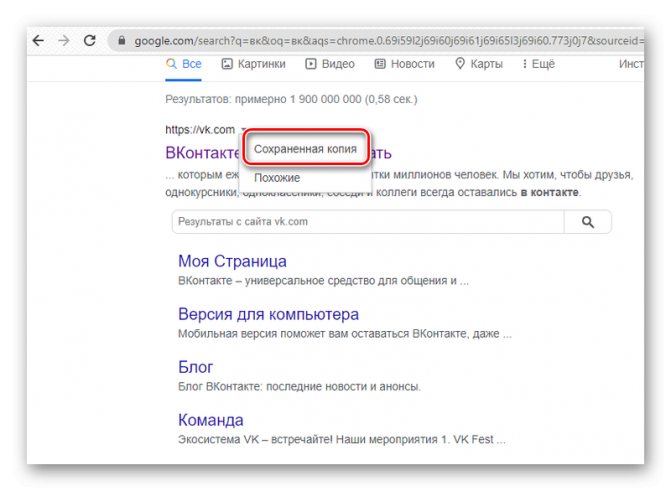Reload the page with the refresh icon
The height and width of the screenshot is (491, 671).
pos(89,41)
